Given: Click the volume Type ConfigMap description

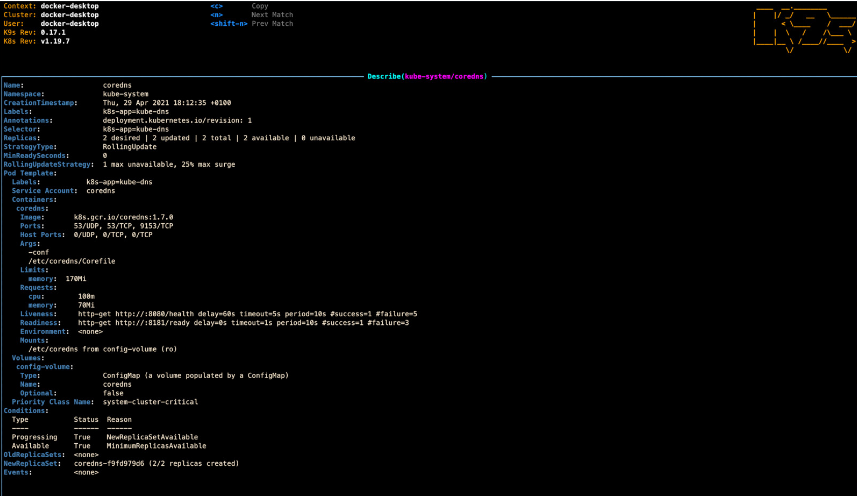Looking at the screenshot, I should tap(196, 375).
